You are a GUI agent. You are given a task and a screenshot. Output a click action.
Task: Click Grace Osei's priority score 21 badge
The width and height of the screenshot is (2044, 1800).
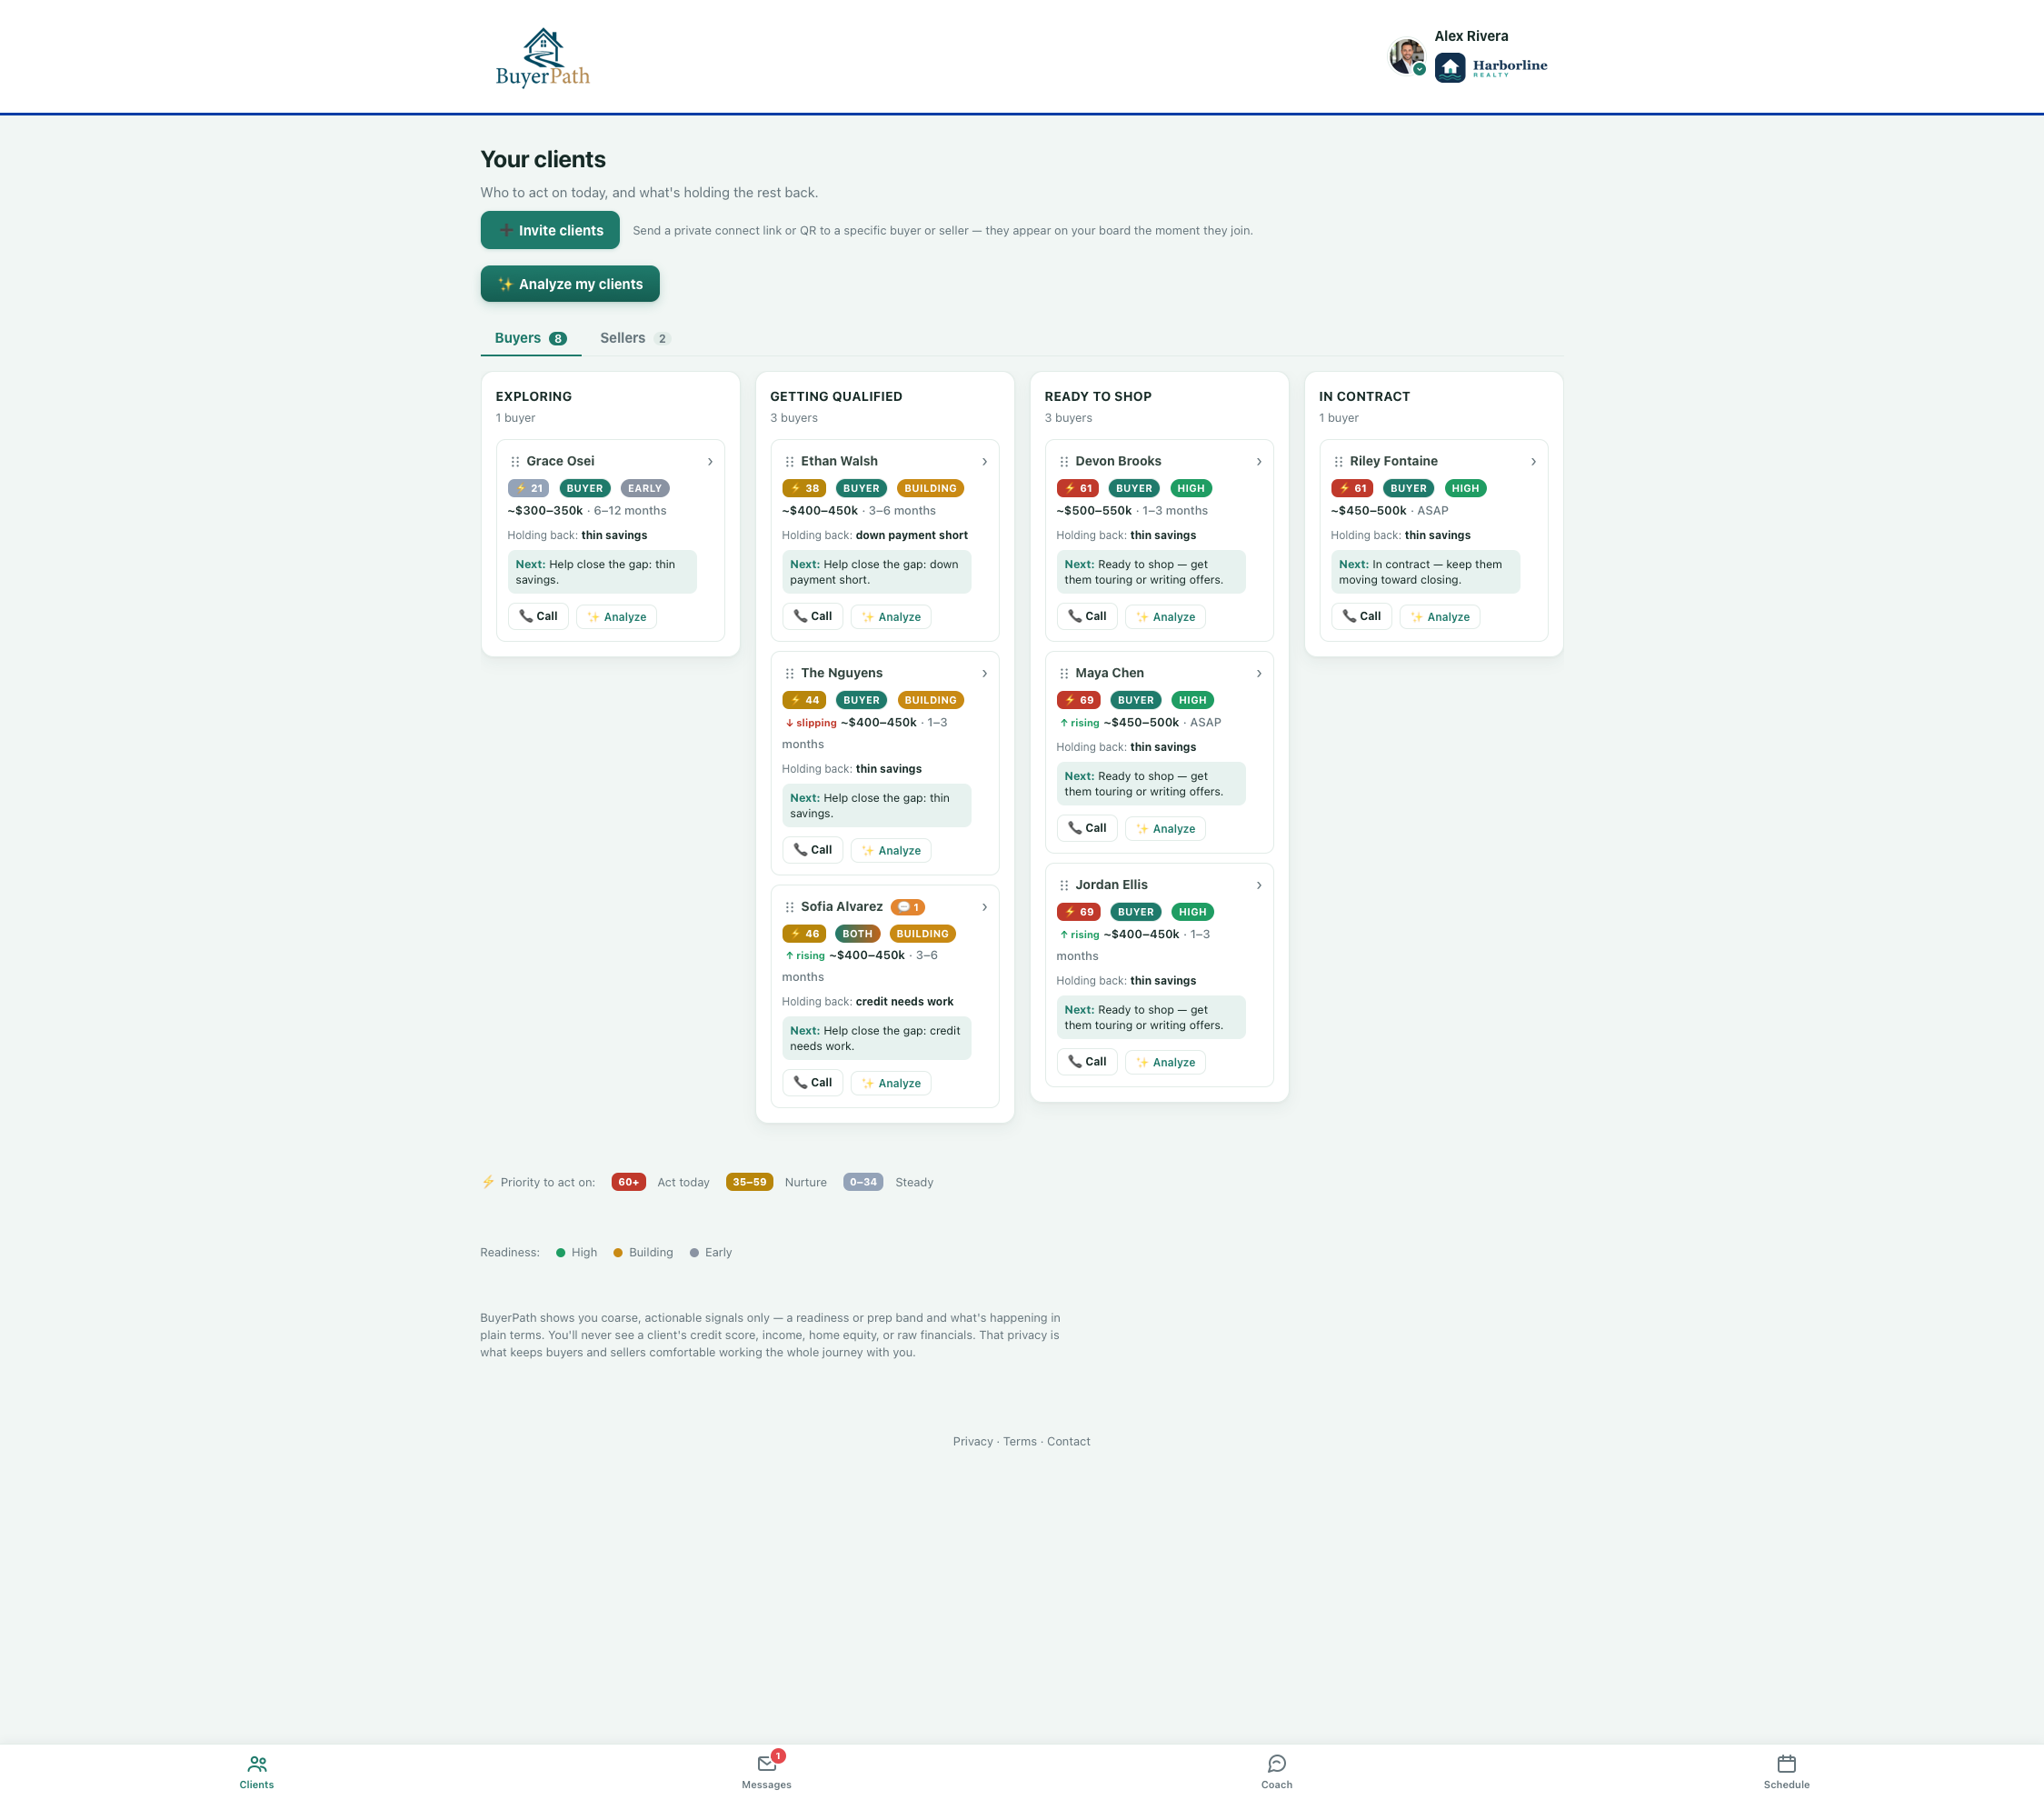click(528, 489)
